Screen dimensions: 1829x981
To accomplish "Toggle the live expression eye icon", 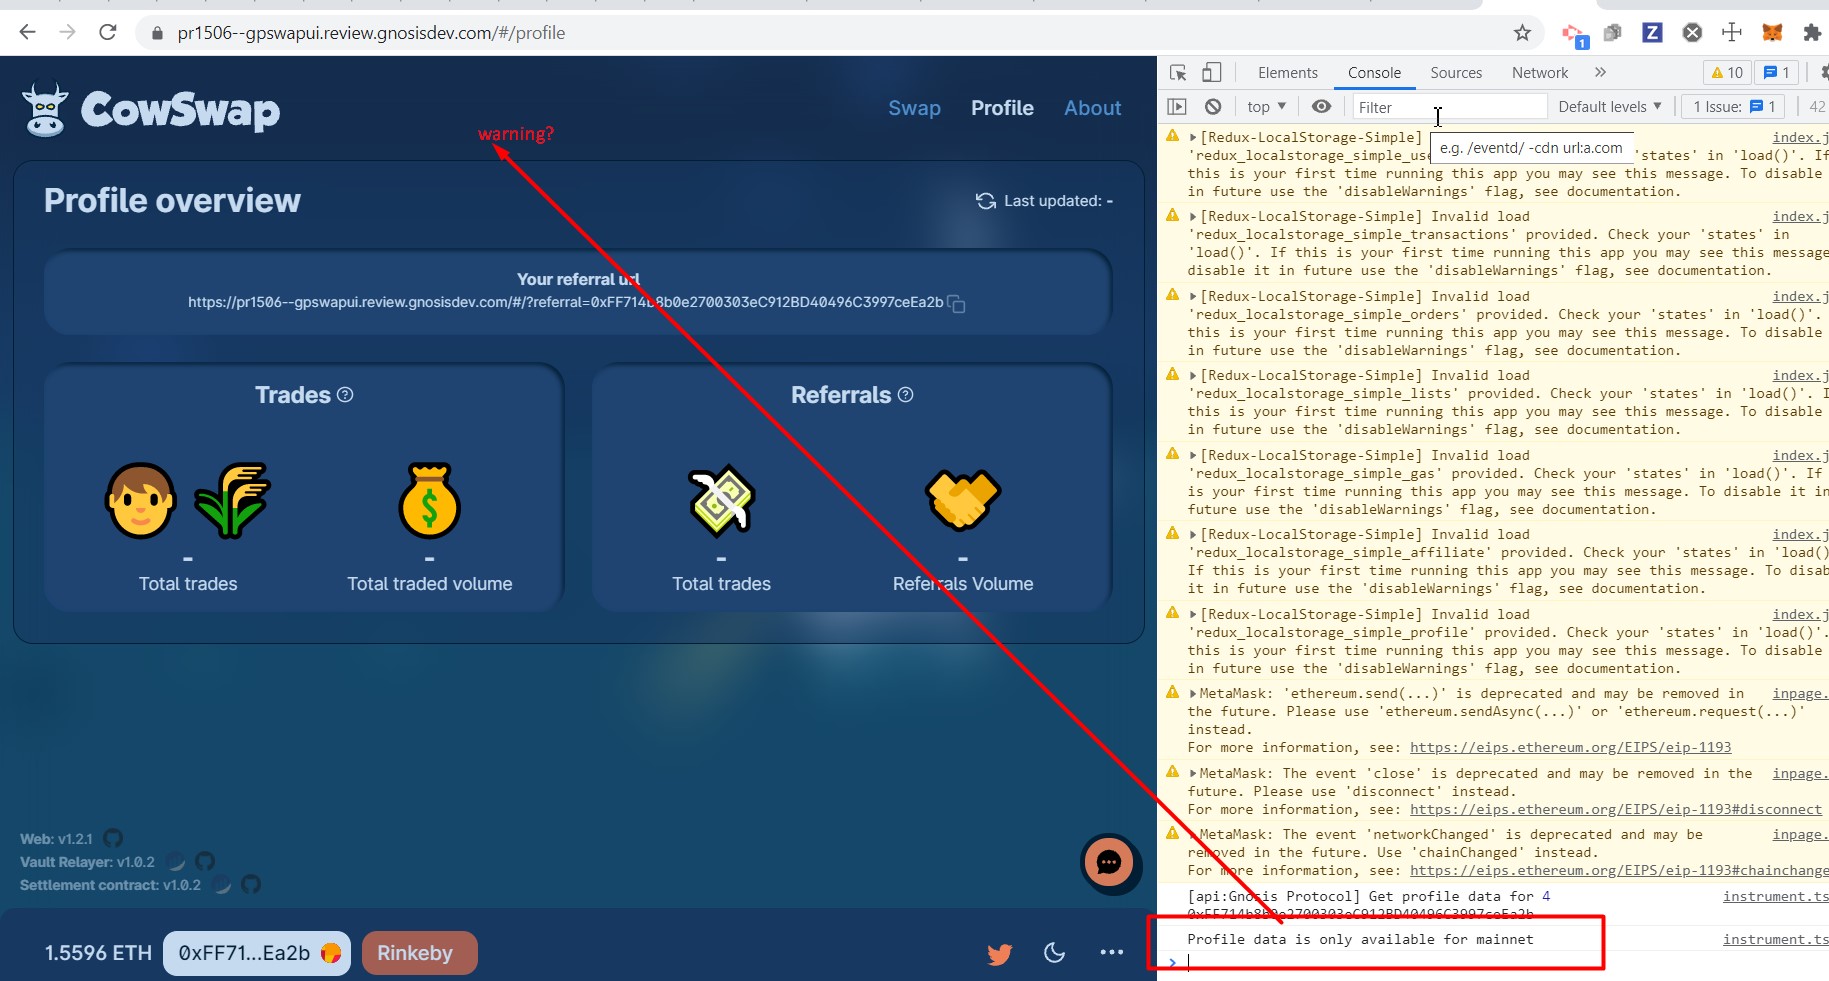I will pyautogui.click(x=1321, y=106).
